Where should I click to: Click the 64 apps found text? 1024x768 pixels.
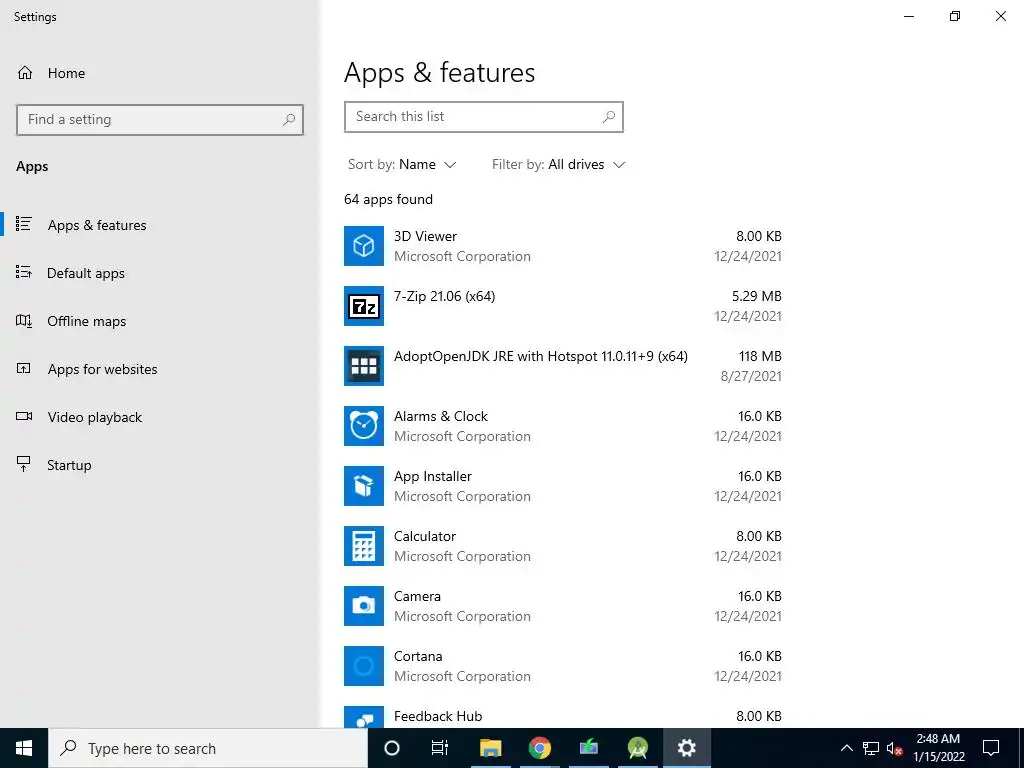pyautogui.click(x=389, y=199)
